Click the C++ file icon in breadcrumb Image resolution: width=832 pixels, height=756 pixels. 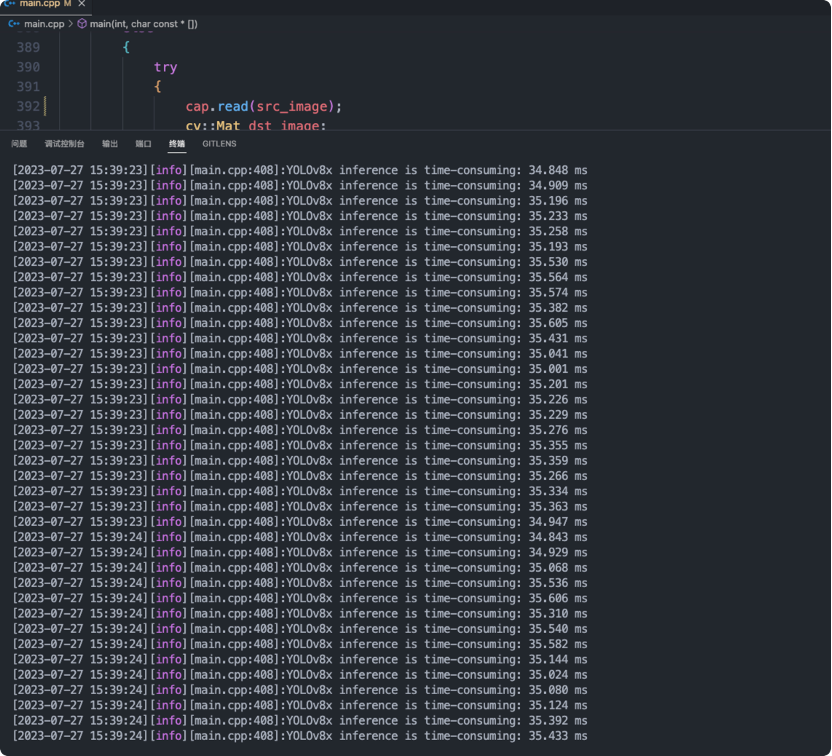(x=14, y=24)
